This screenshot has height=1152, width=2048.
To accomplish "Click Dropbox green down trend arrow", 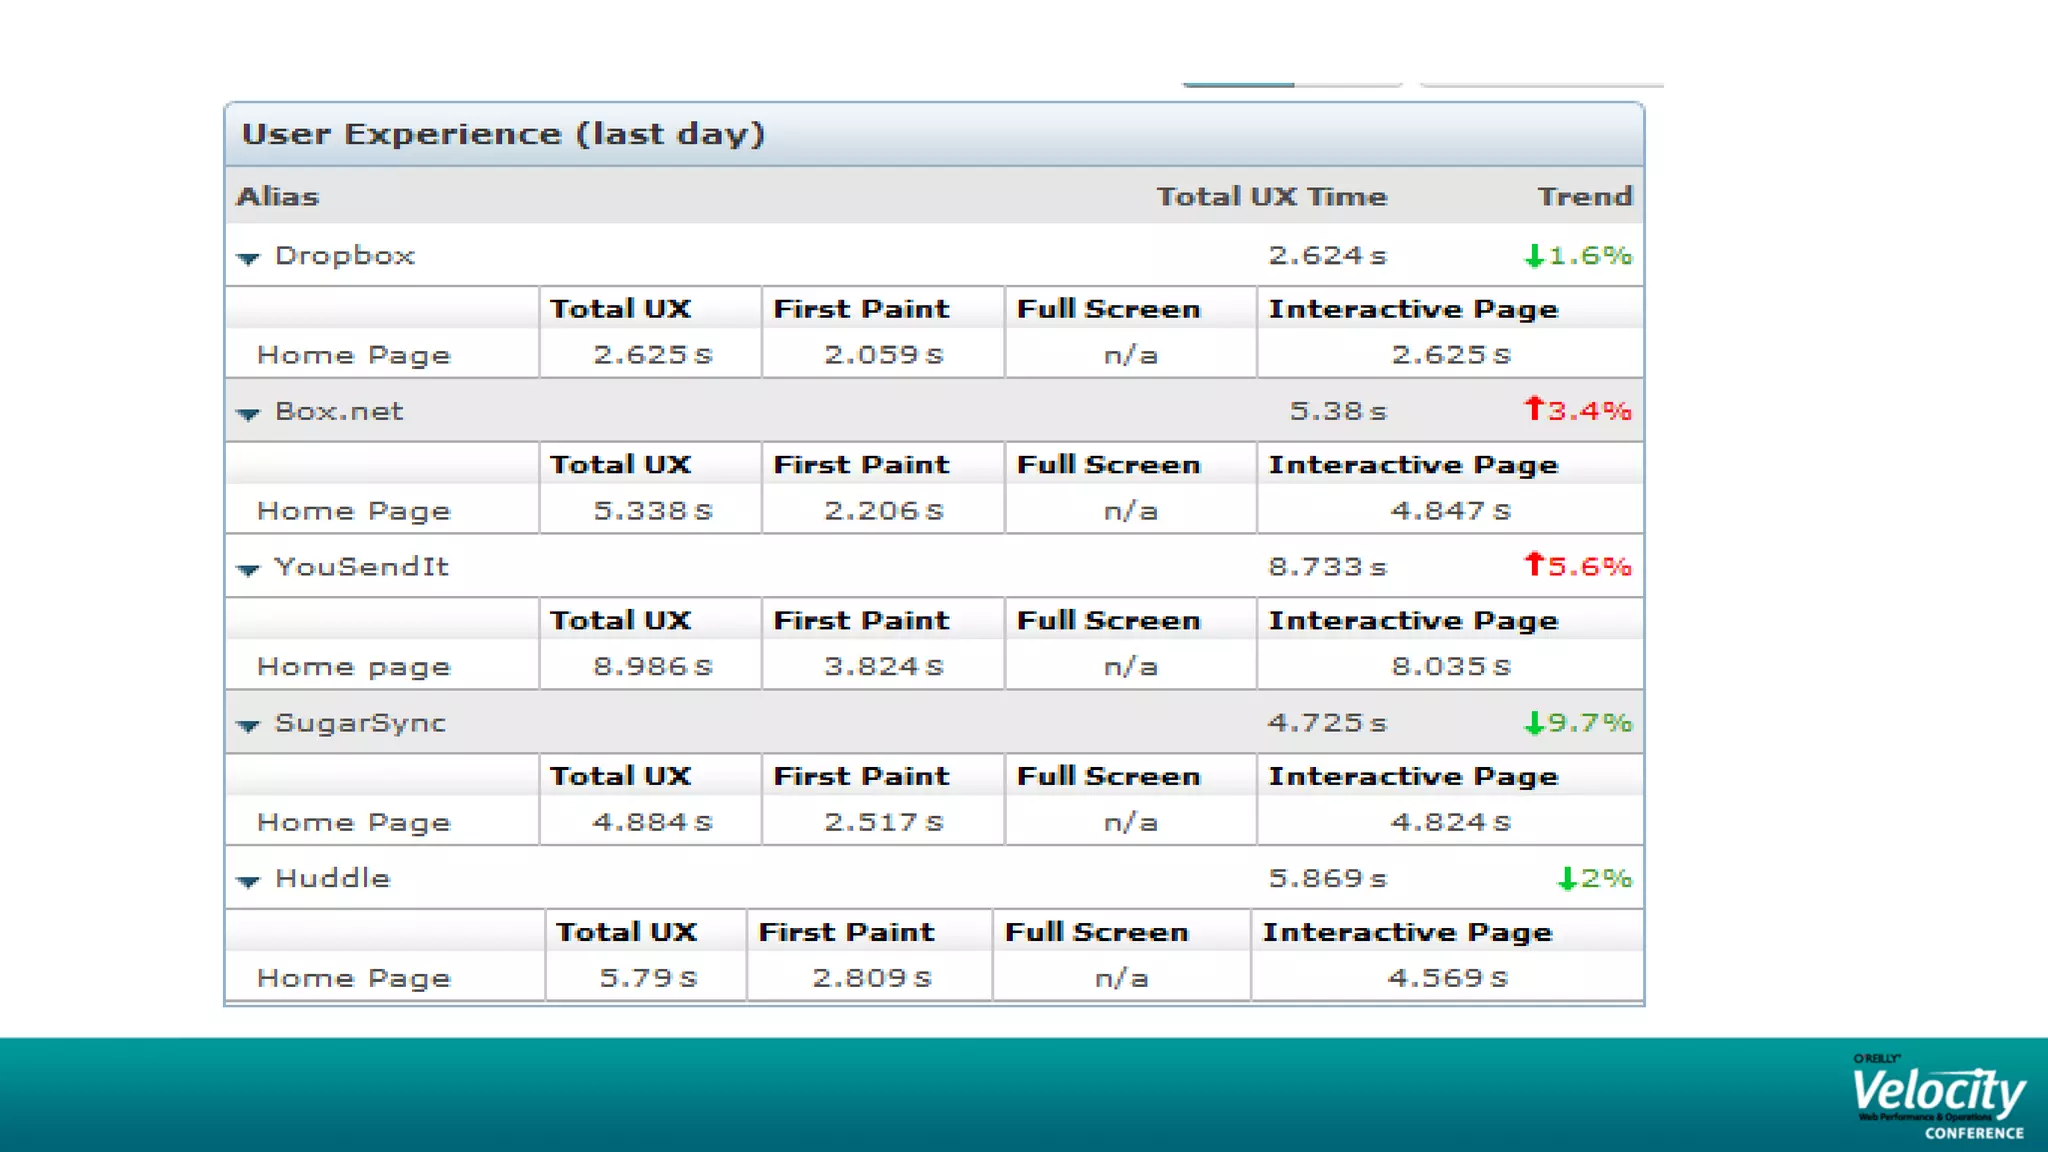I will (x=1534, y=256).
